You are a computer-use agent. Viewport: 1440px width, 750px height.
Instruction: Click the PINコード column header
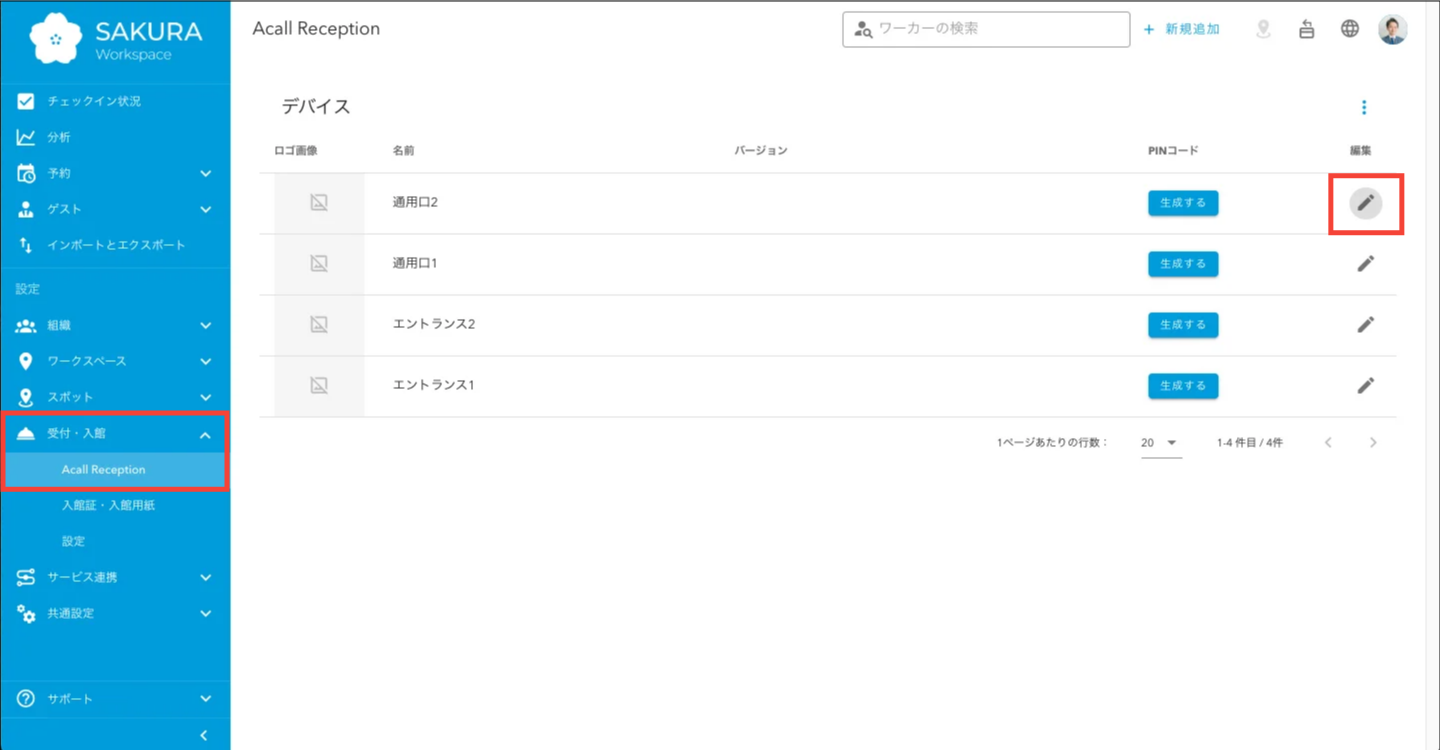(x=1173, y=151)
